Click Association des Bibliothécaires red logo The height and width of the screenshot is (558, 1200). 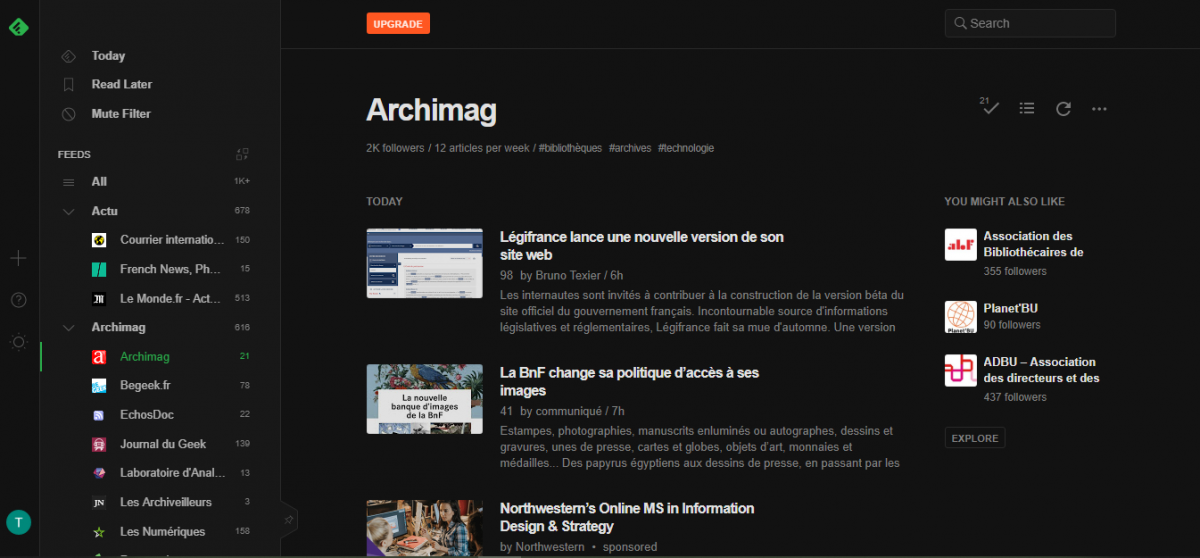point(961,244)
